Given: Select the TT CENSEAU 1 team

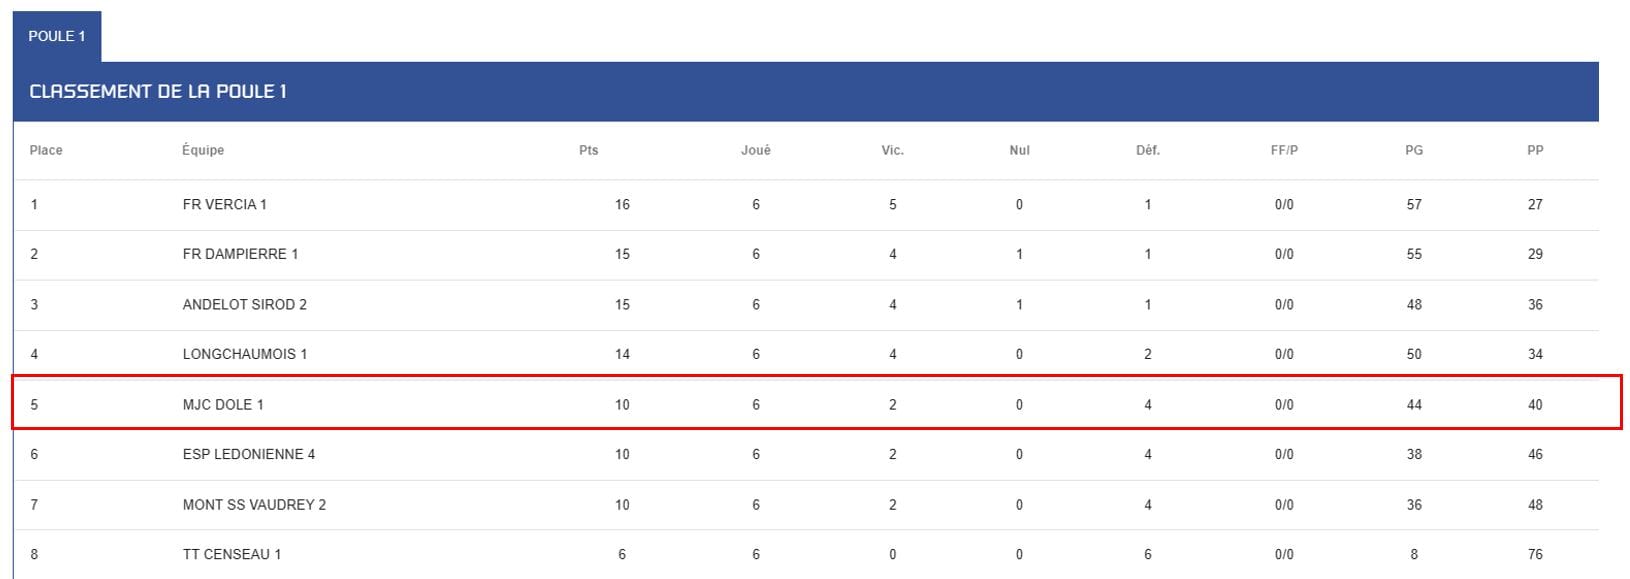Looking at the screenshot, I should pyautogui.click(x=231, y=554).
